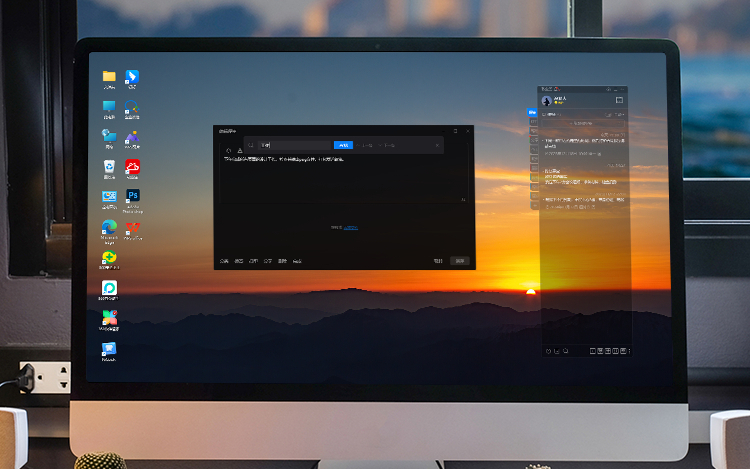Open the ToDesk desktop shortcut

click(109, 348)
